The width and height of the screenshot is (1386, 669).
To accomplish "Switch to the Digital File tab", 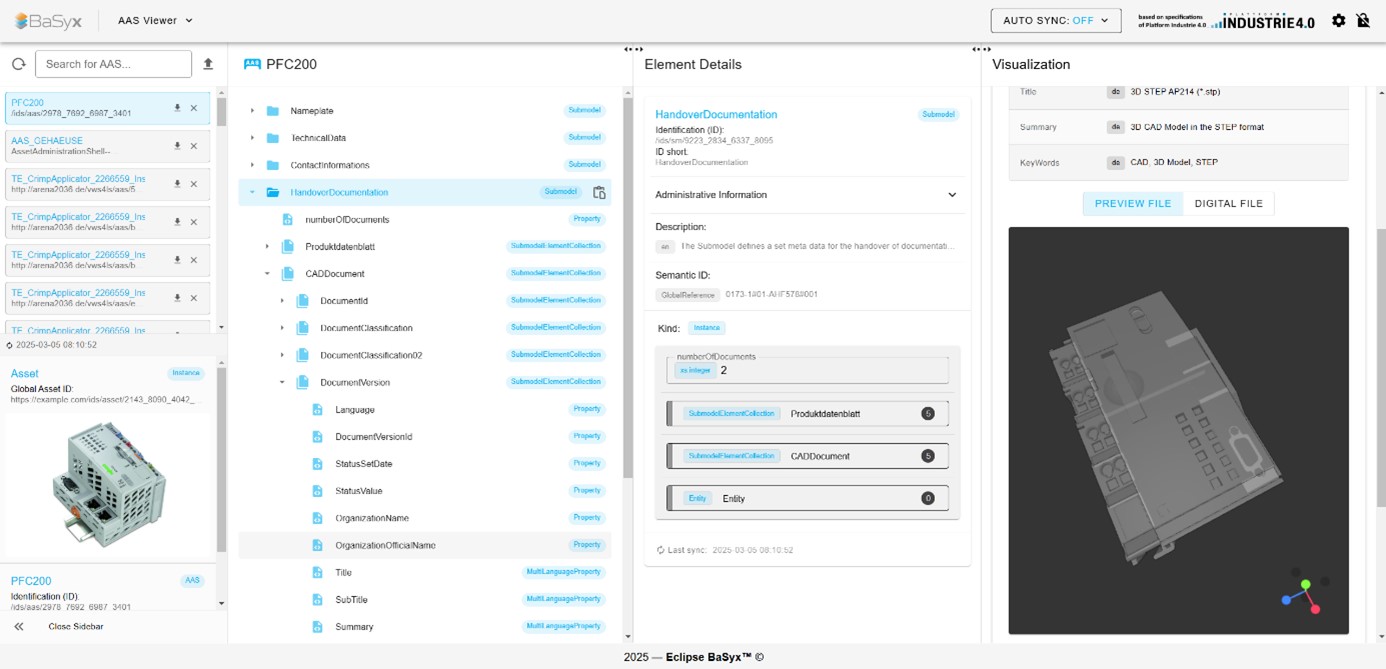I will click(x=1228, y=203).
